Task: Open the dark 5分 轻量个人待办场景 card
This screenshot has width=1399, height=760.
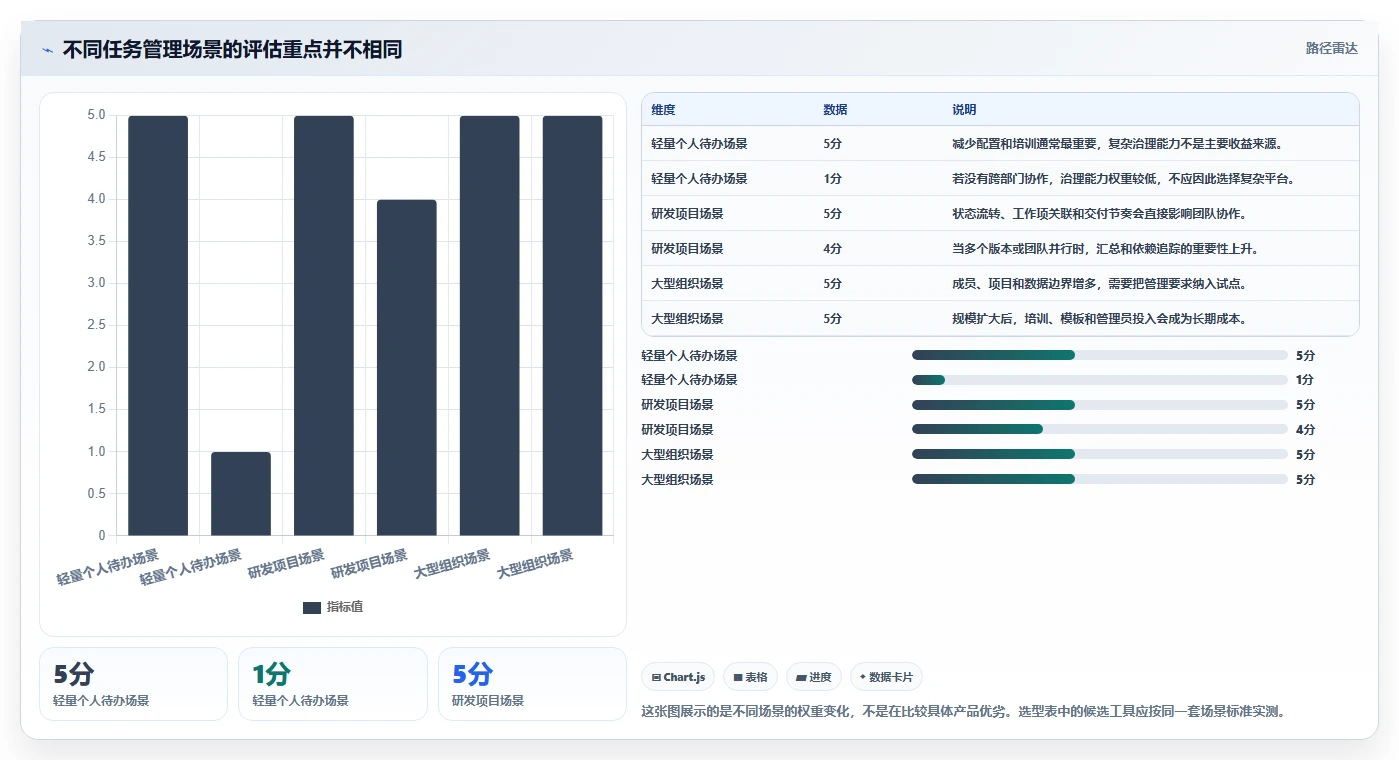Action: (x=133, y=684)
